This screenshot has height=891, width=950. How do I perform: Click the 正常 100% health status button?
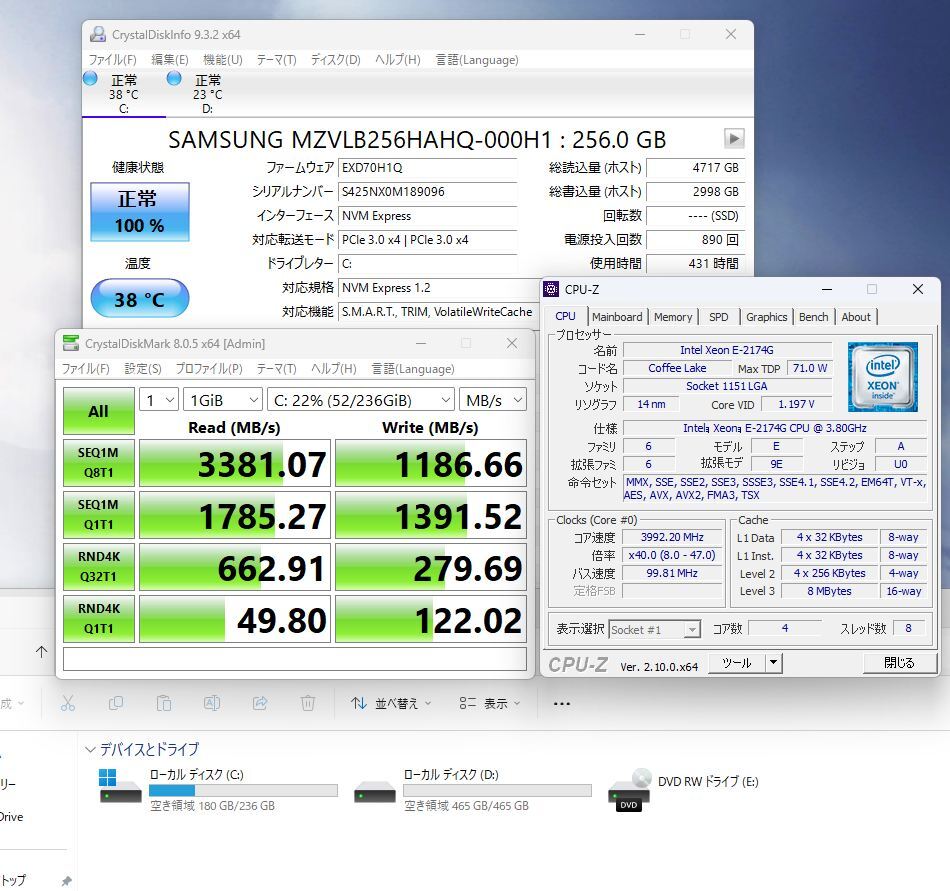140,212
